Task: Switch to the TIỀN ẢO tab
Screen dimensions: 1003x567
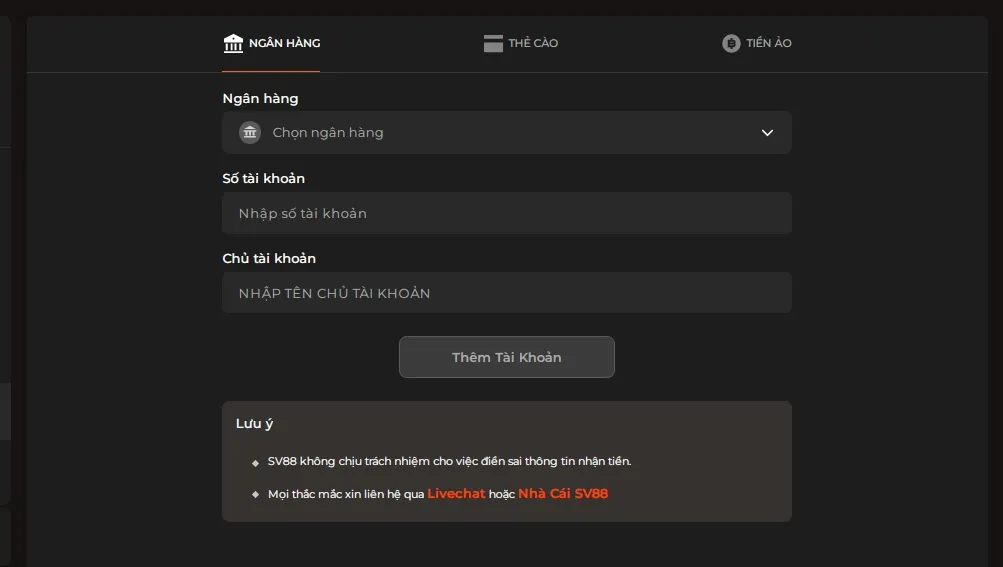Action: (757, 43)
